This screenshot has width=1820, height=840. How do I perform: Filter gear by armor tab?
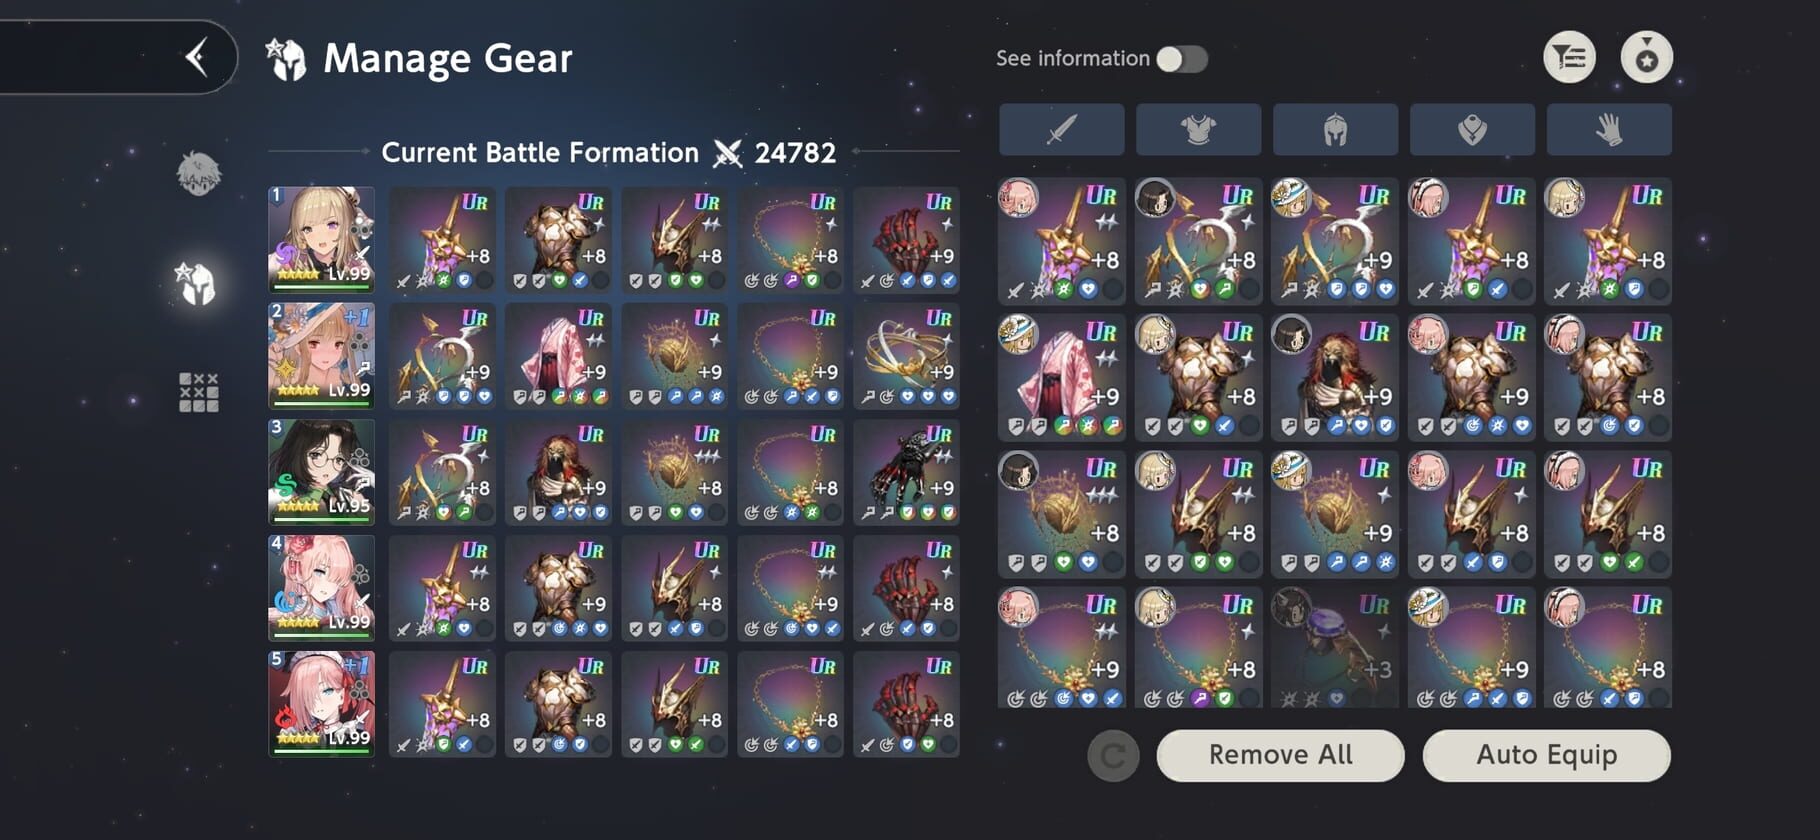(1198, 129)
